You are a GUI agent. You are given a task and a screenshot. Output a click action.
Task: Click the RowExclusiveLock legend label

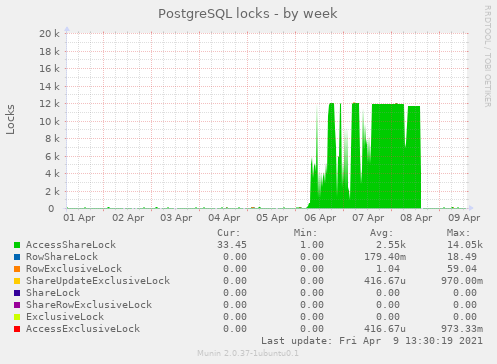click(74, 269)
